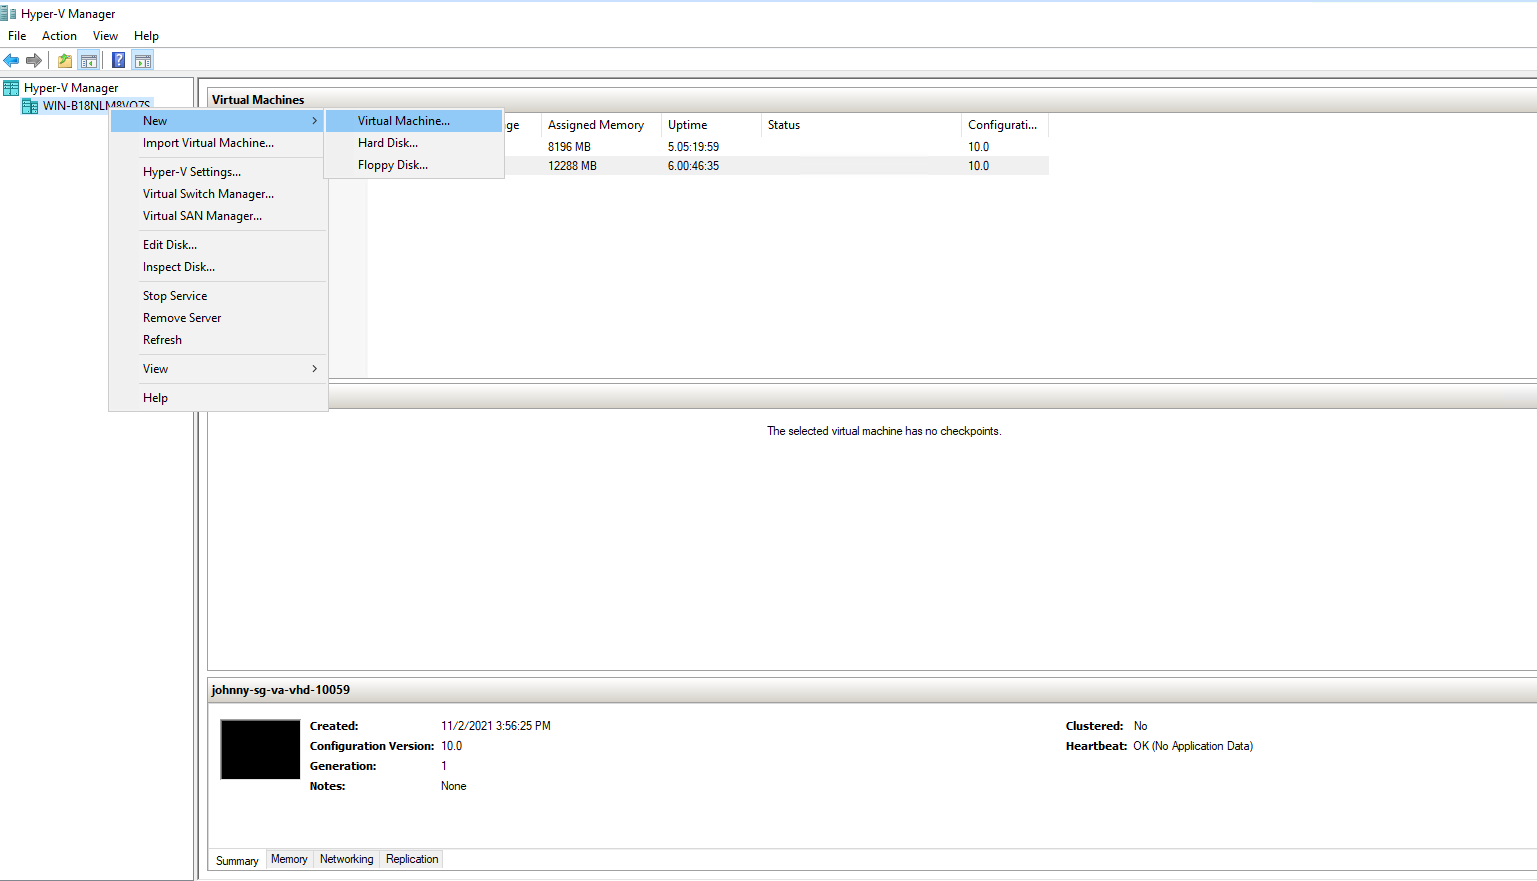Select the WIN-B18NLM8VO7S server icon
This screenshot has height=881, width=1537.
[30, 105]
